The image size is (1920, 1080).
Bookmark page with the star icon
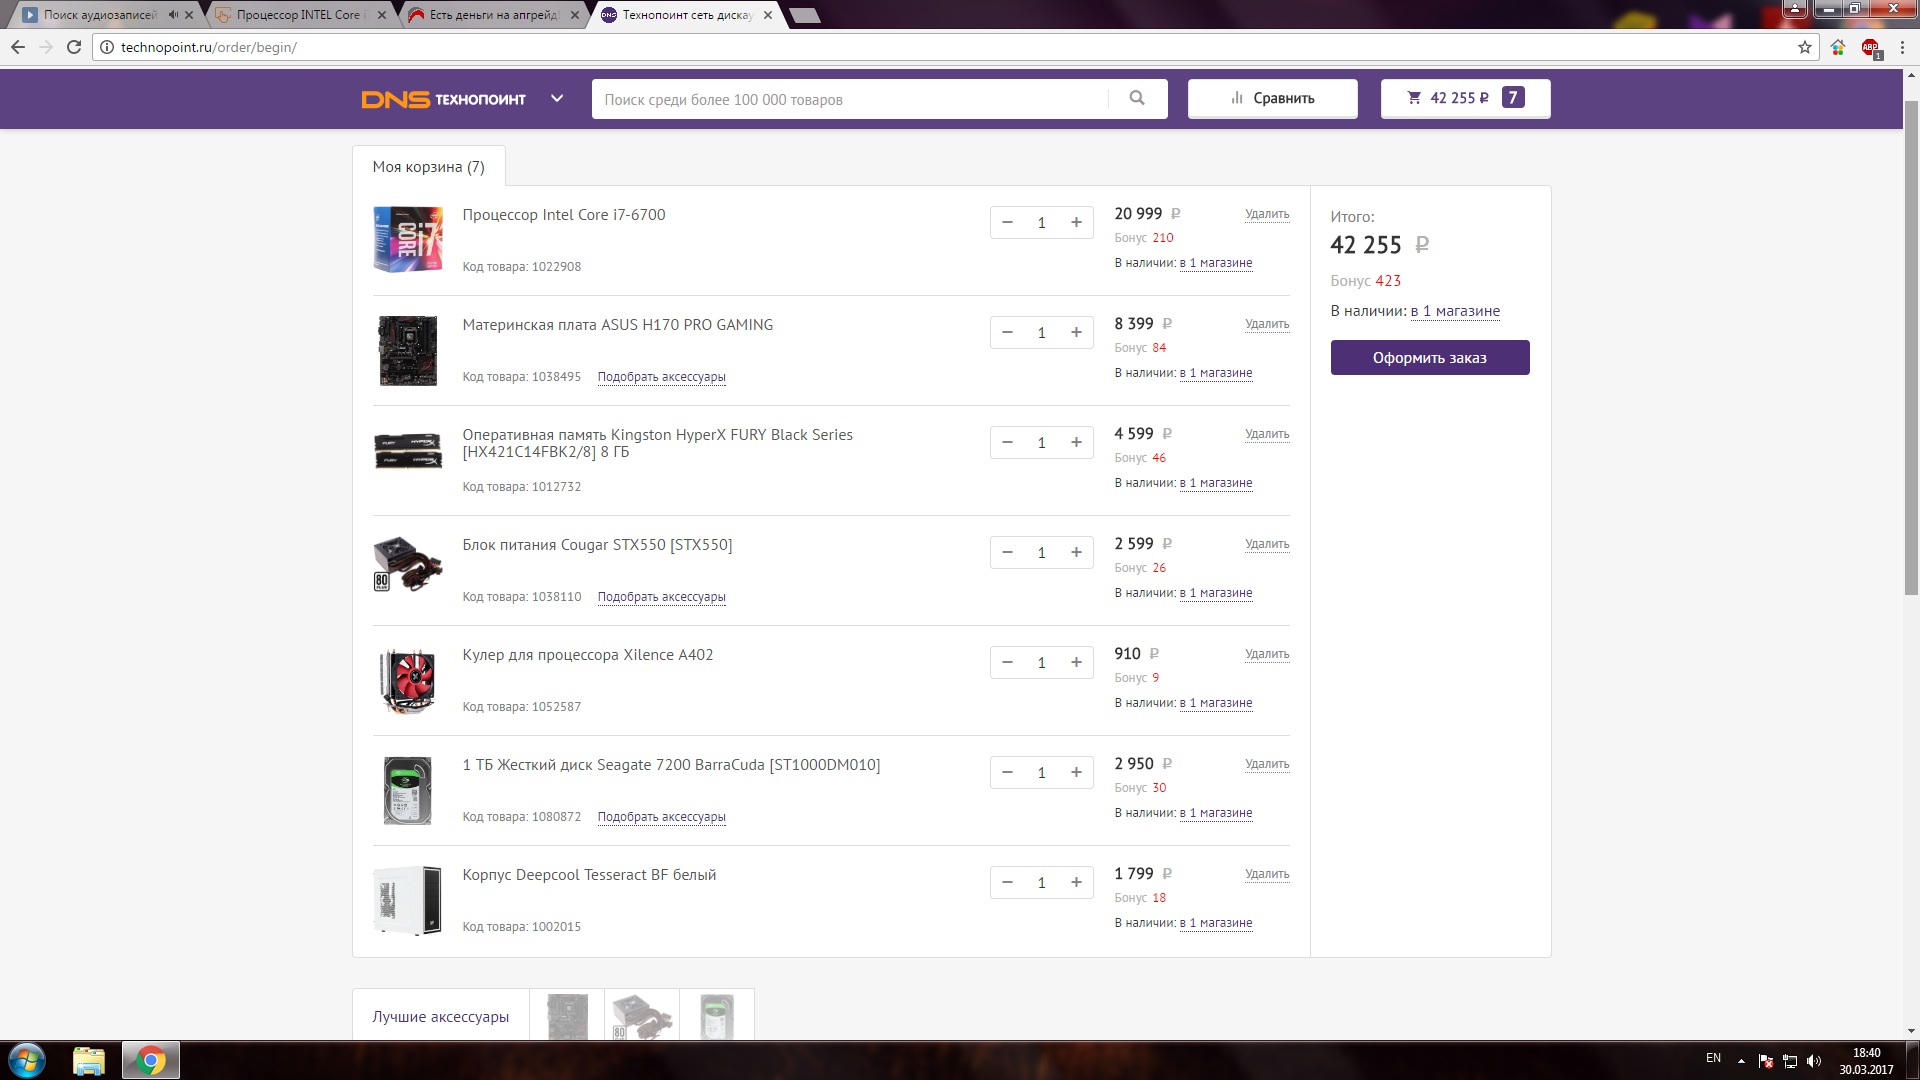[1805, 47]
